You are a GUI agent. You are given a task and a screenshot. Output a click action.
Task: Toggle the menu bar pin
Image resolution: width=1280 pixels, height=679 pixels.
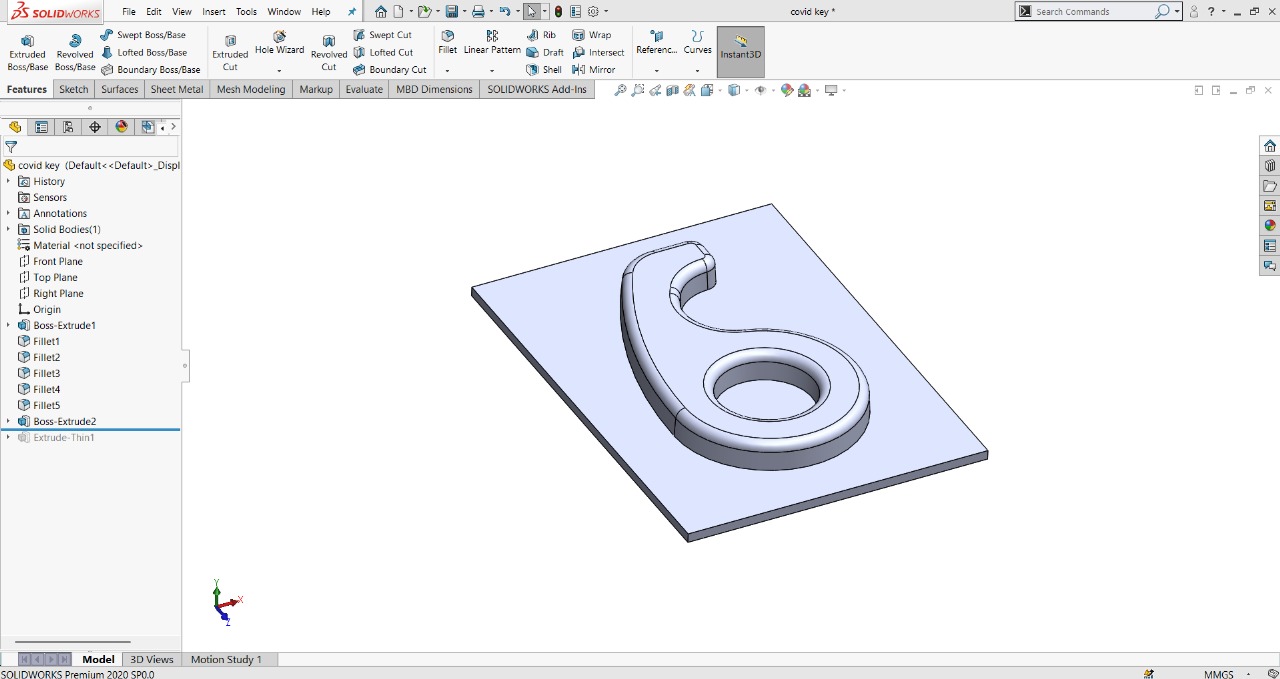[x=351, y=12]
